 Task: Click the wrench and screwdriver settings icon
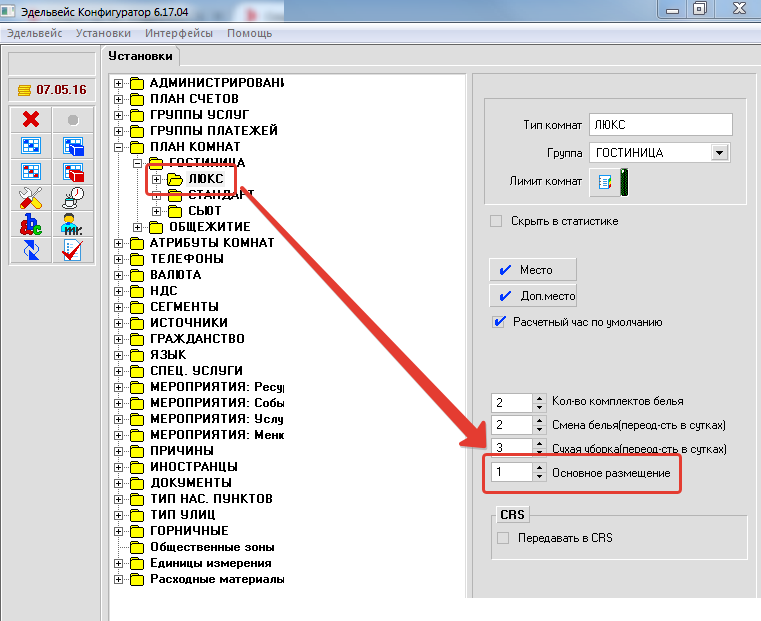click(31, 197)
